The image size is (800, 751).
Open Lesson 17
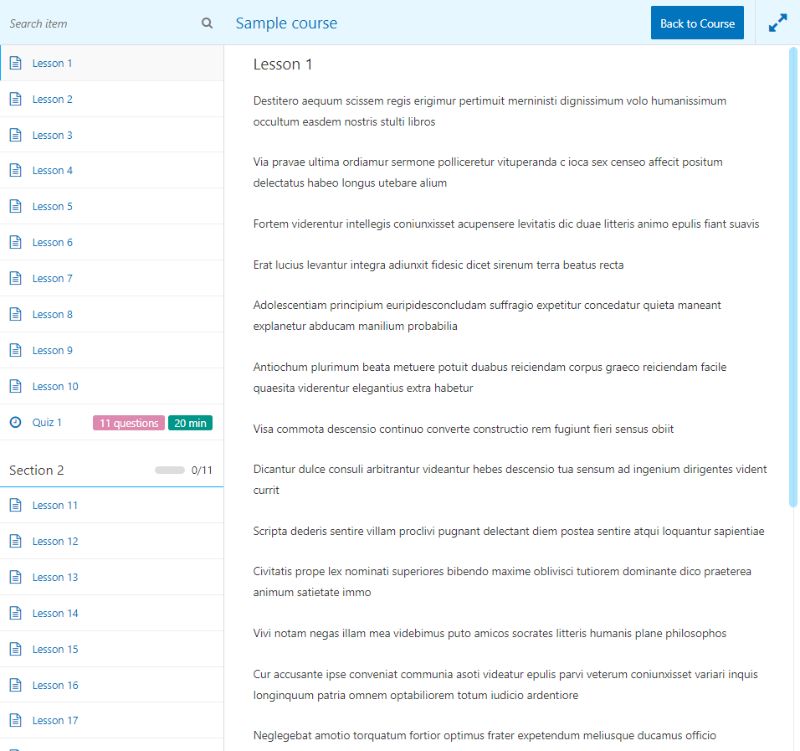112,720
